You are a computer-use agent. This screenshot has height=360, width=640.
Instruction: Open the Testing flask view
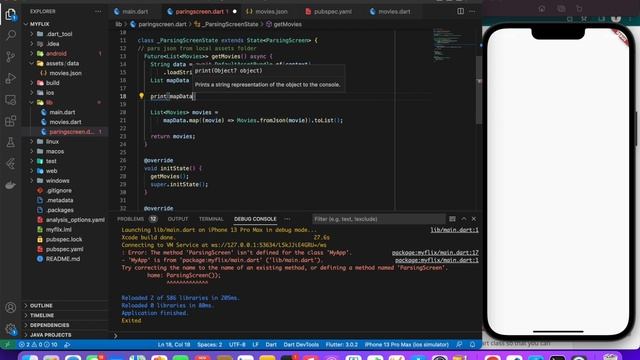pyautogui.click(x=11, y=142)
